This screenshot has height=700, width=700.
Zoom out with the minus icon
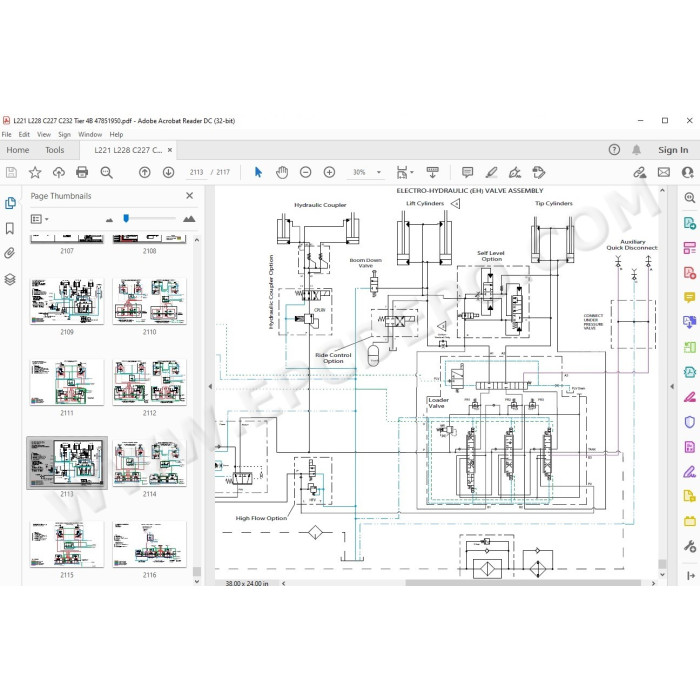coord(305,172)
